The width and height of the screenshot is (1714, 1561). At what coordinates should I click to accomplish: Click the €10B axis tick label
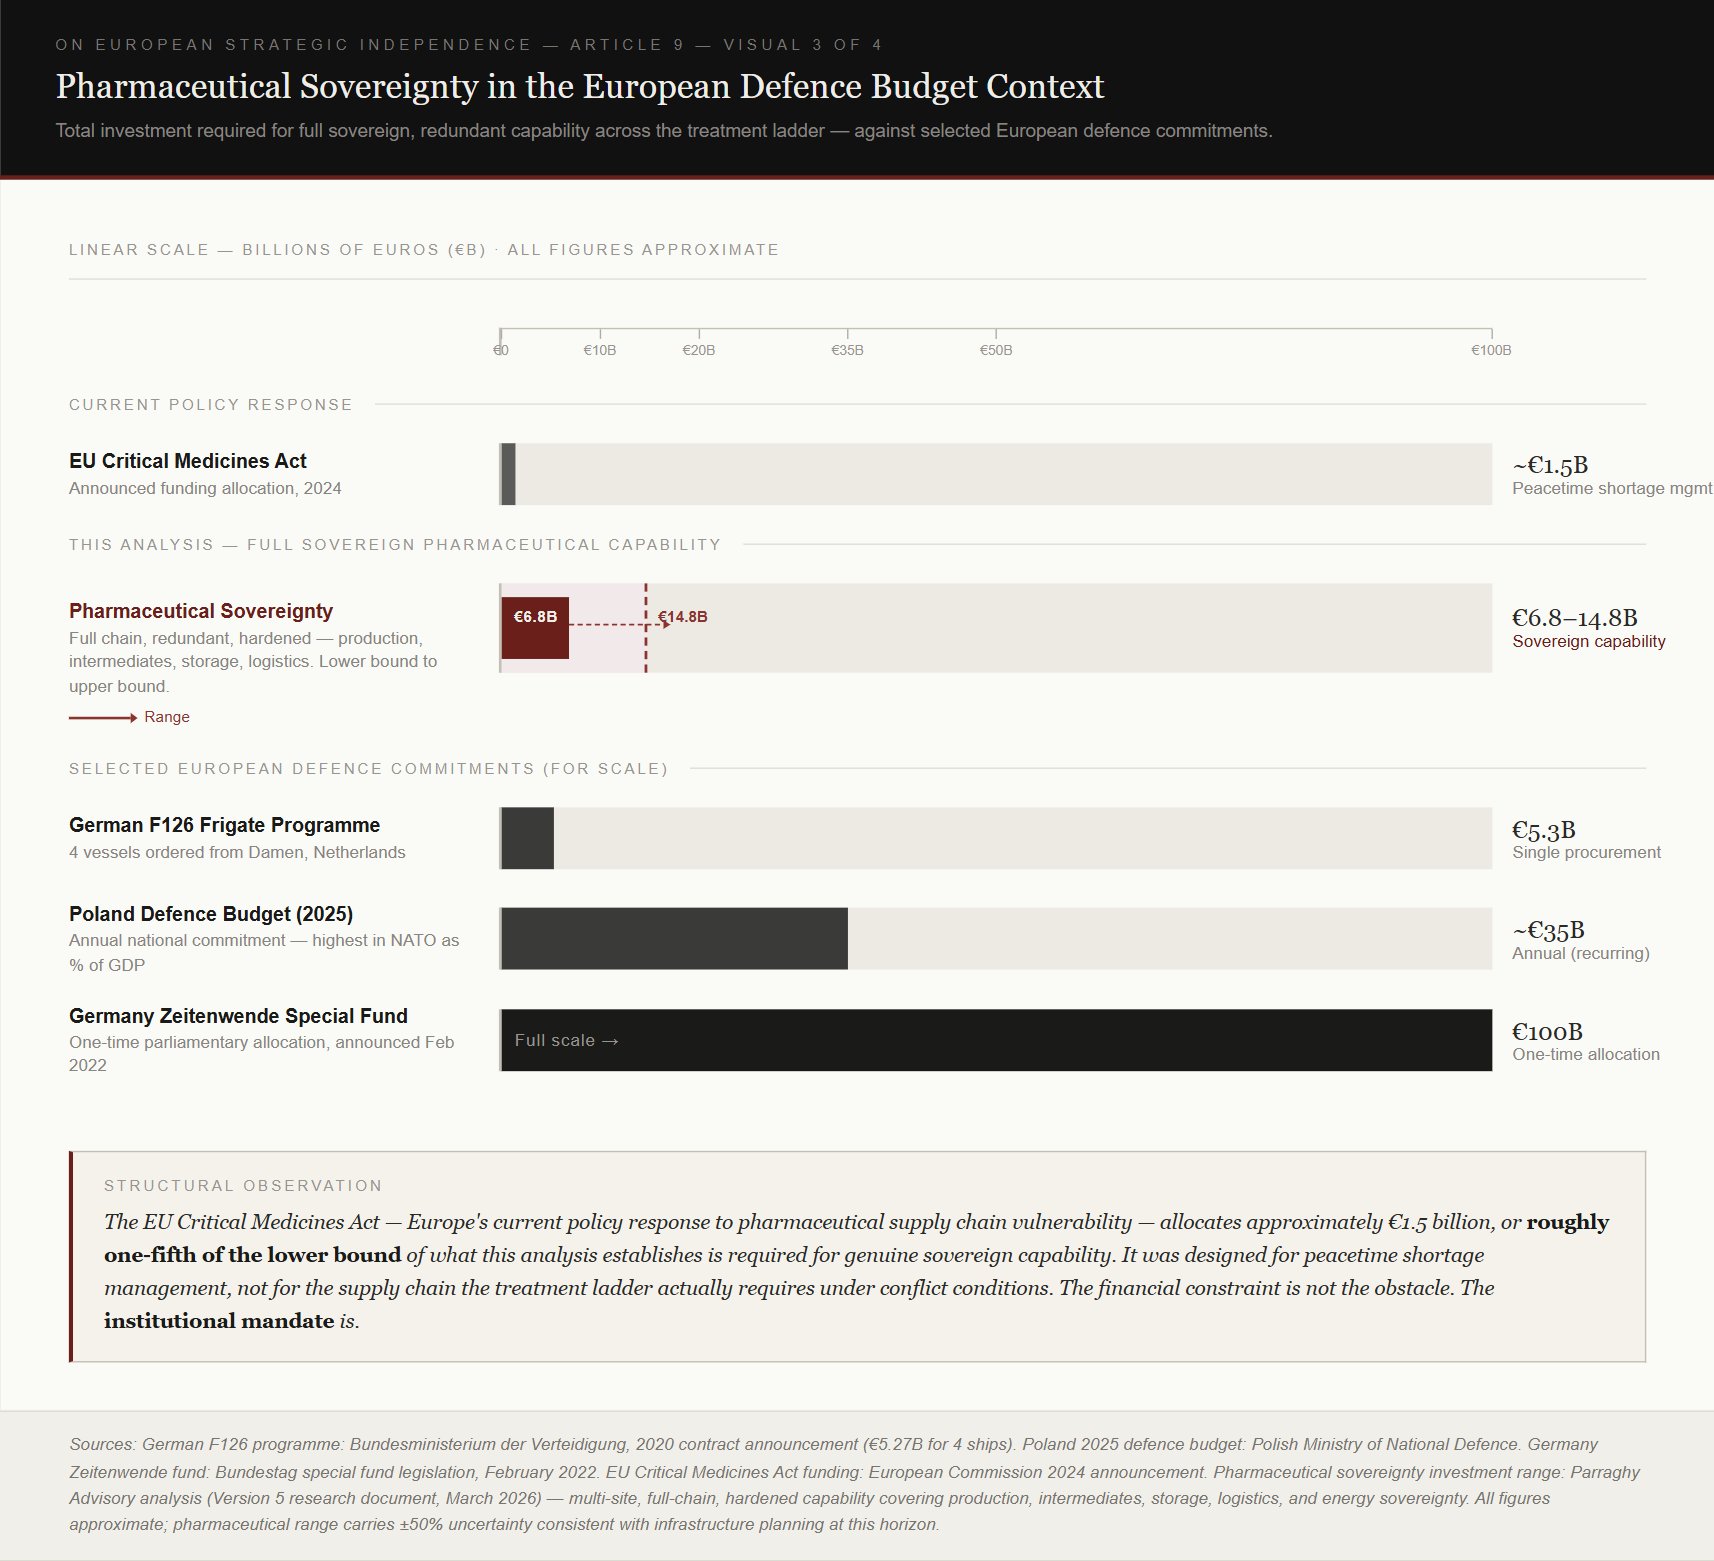coord(599,350)
